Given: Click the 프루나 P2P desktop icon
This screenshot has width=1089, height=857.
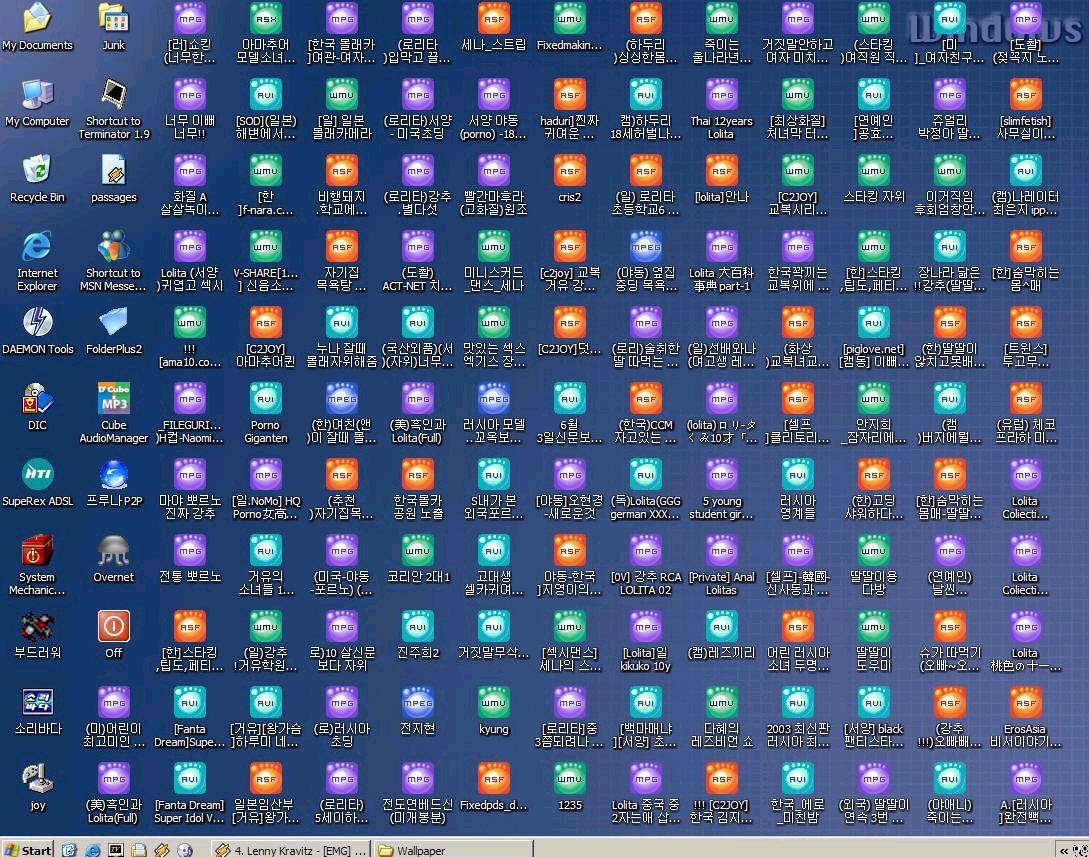Looking at the screenshot, I should point(113,475).
